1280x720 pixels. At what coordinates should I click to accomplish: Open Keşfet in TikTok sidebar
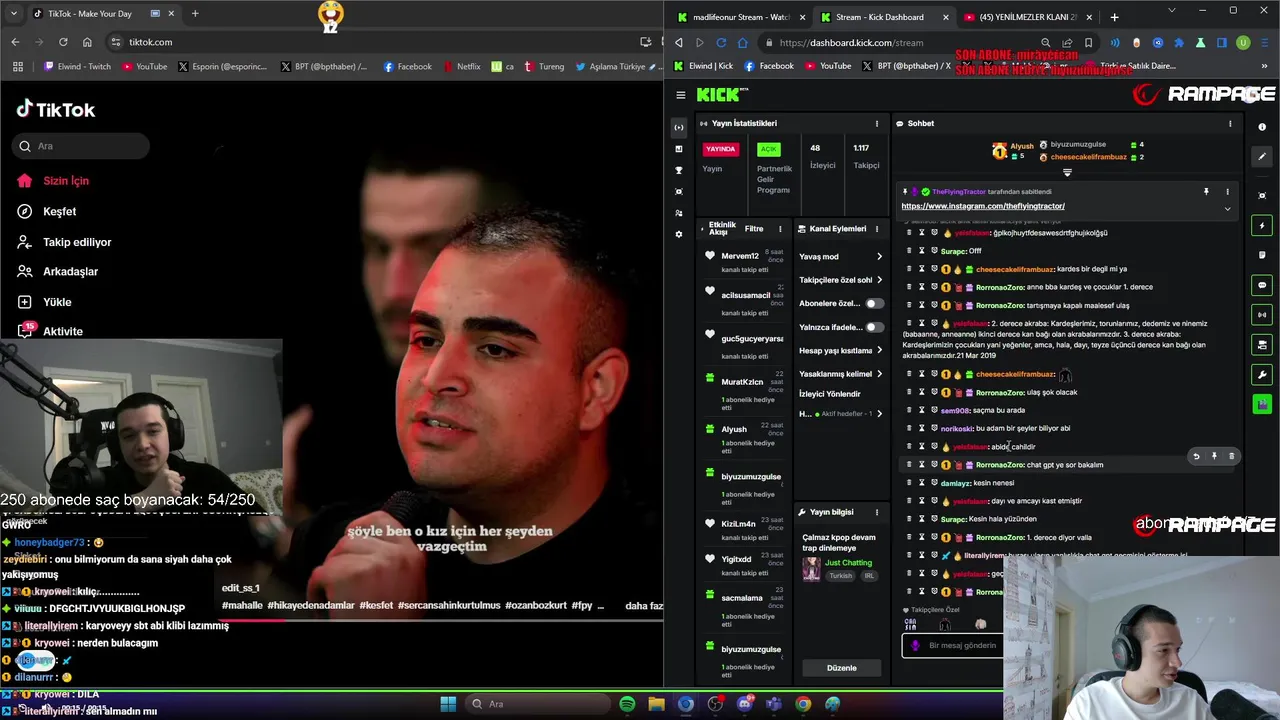[60, 211]
